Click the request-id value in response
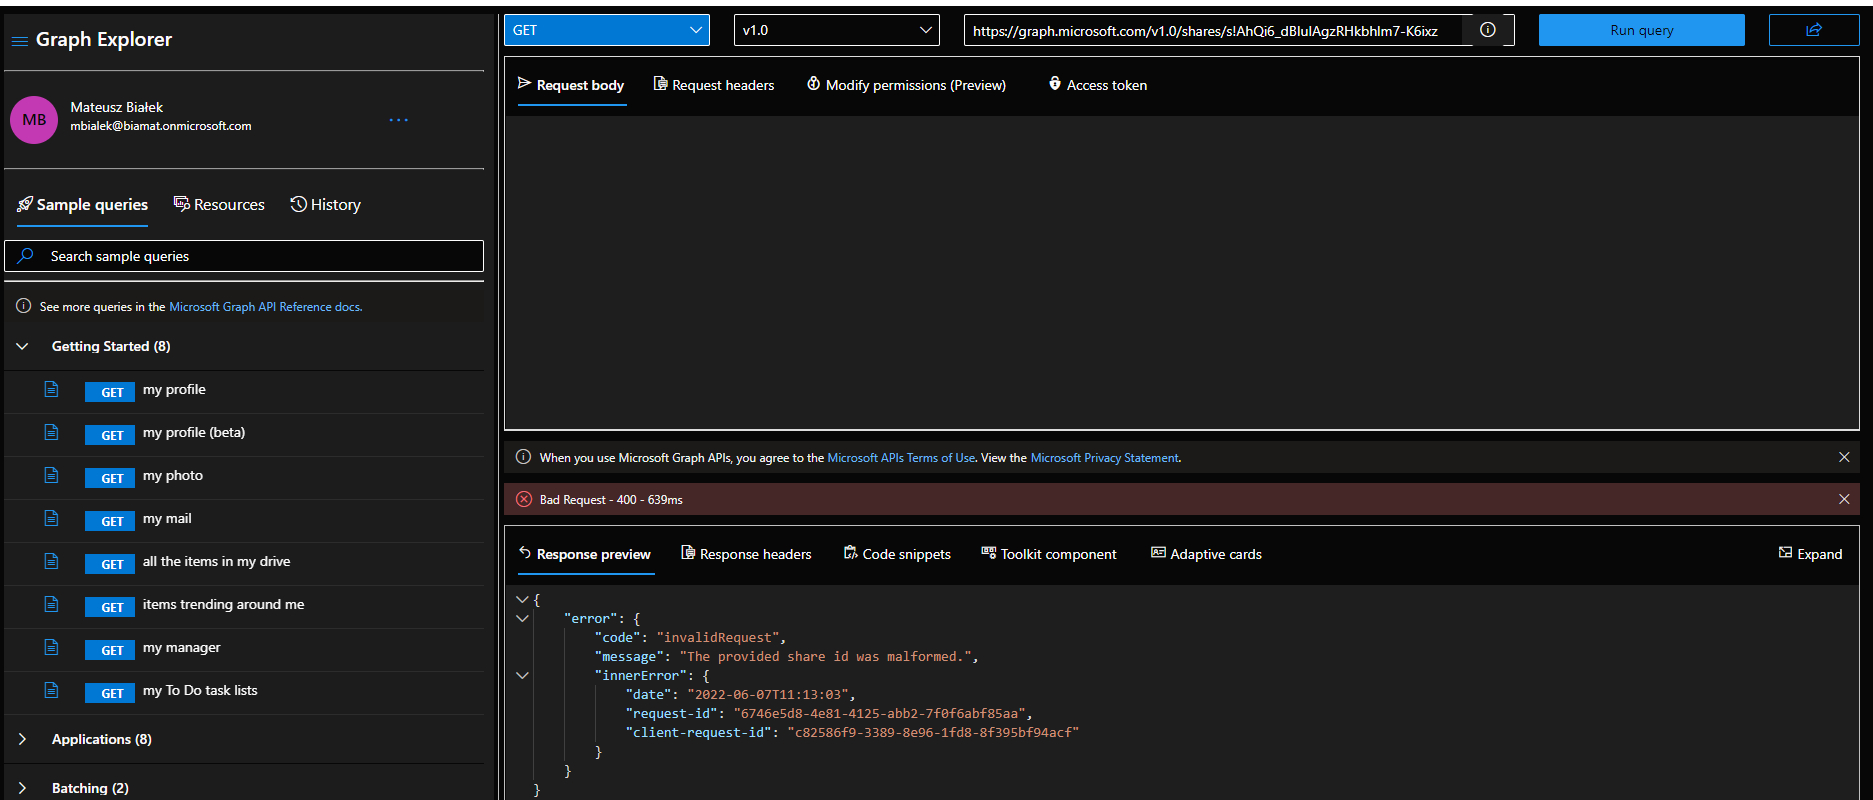The image size is (1873, 800). point(879,713)
